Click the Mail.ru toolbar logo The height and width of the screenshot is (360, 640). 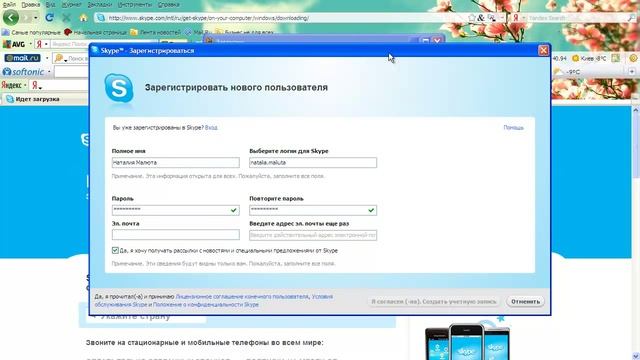(x=22, y=58)
